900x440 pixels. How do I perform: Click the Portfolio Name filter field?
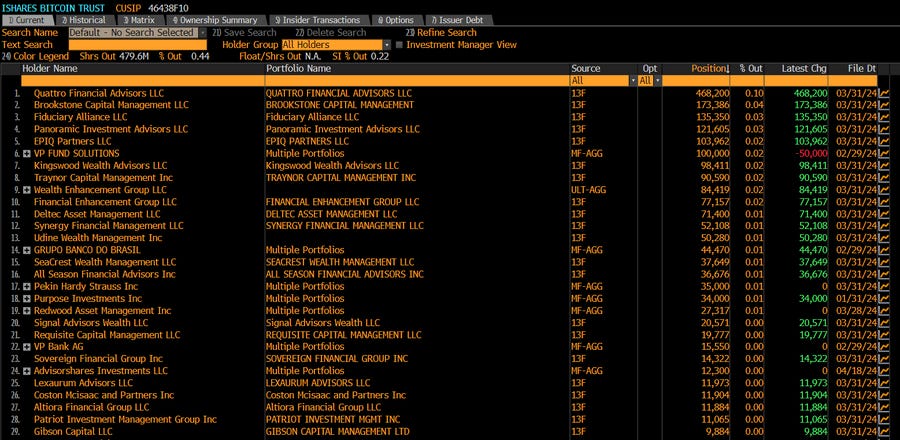[417, 81]
